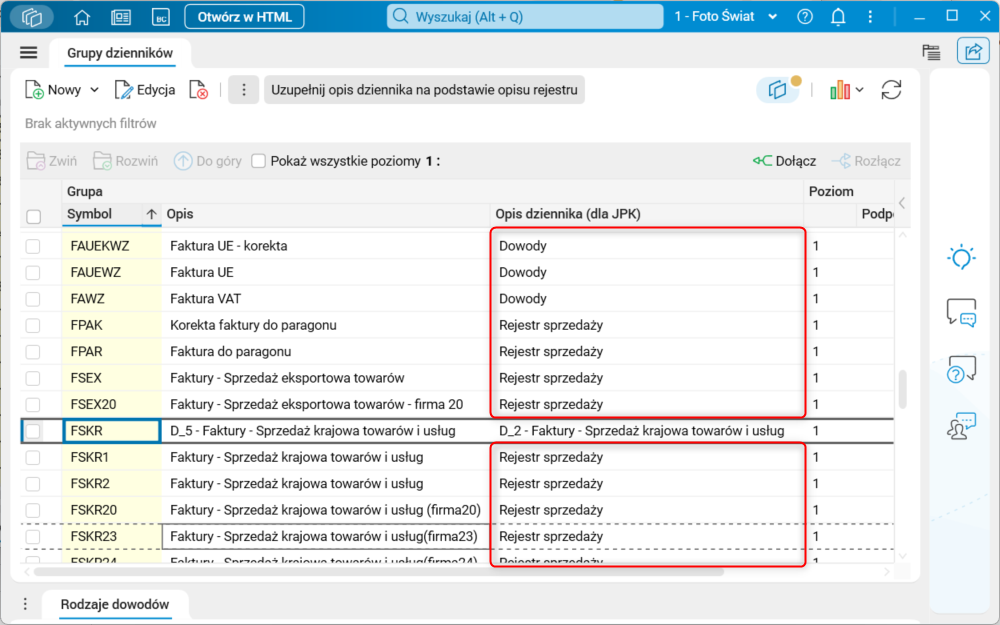Open the news panel icon
Viewport: 1000px width, 625px height.
click(121, 17)
